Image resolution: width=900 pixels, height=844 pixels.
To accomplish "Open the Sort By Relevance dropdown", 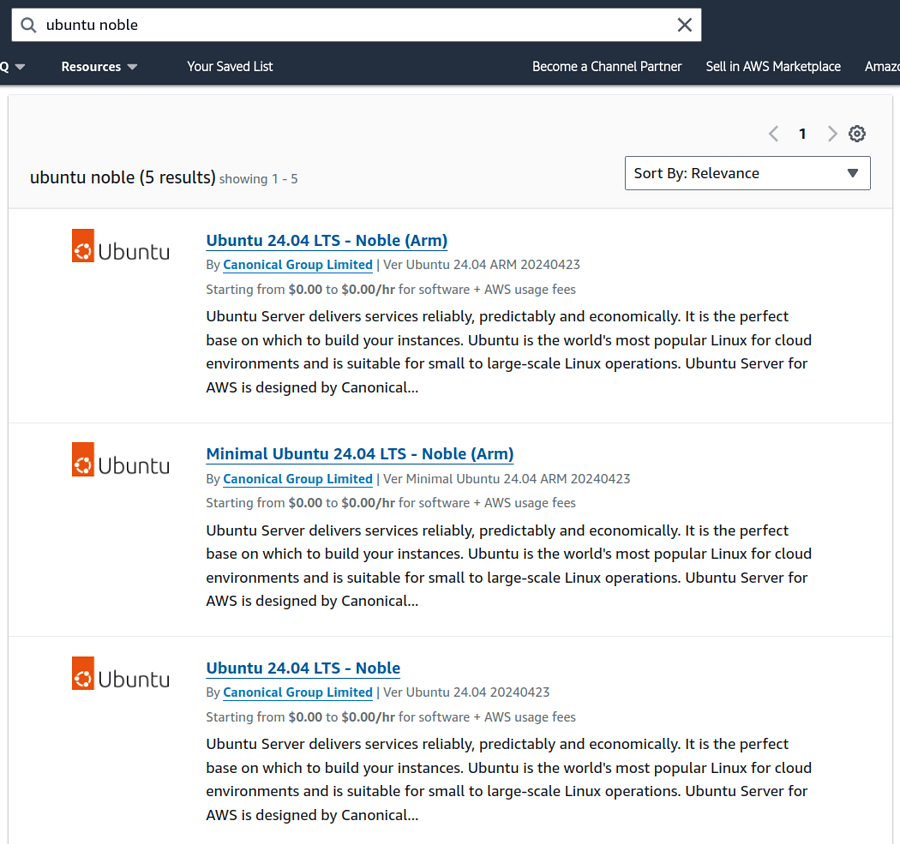I will [x=747, y=173].
